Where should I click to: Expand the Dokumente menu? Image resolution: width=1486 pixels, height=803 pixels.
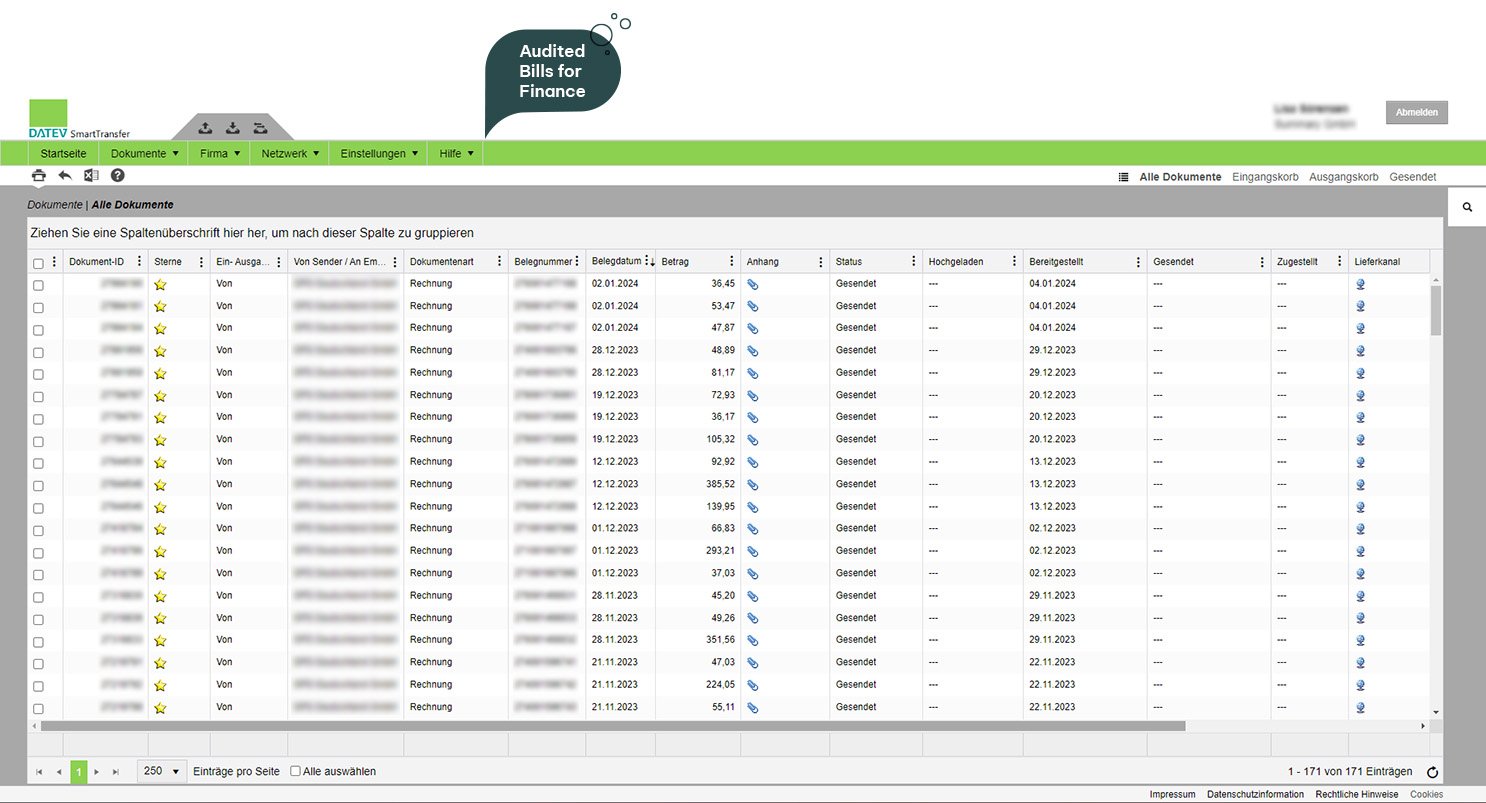[144, 154]
